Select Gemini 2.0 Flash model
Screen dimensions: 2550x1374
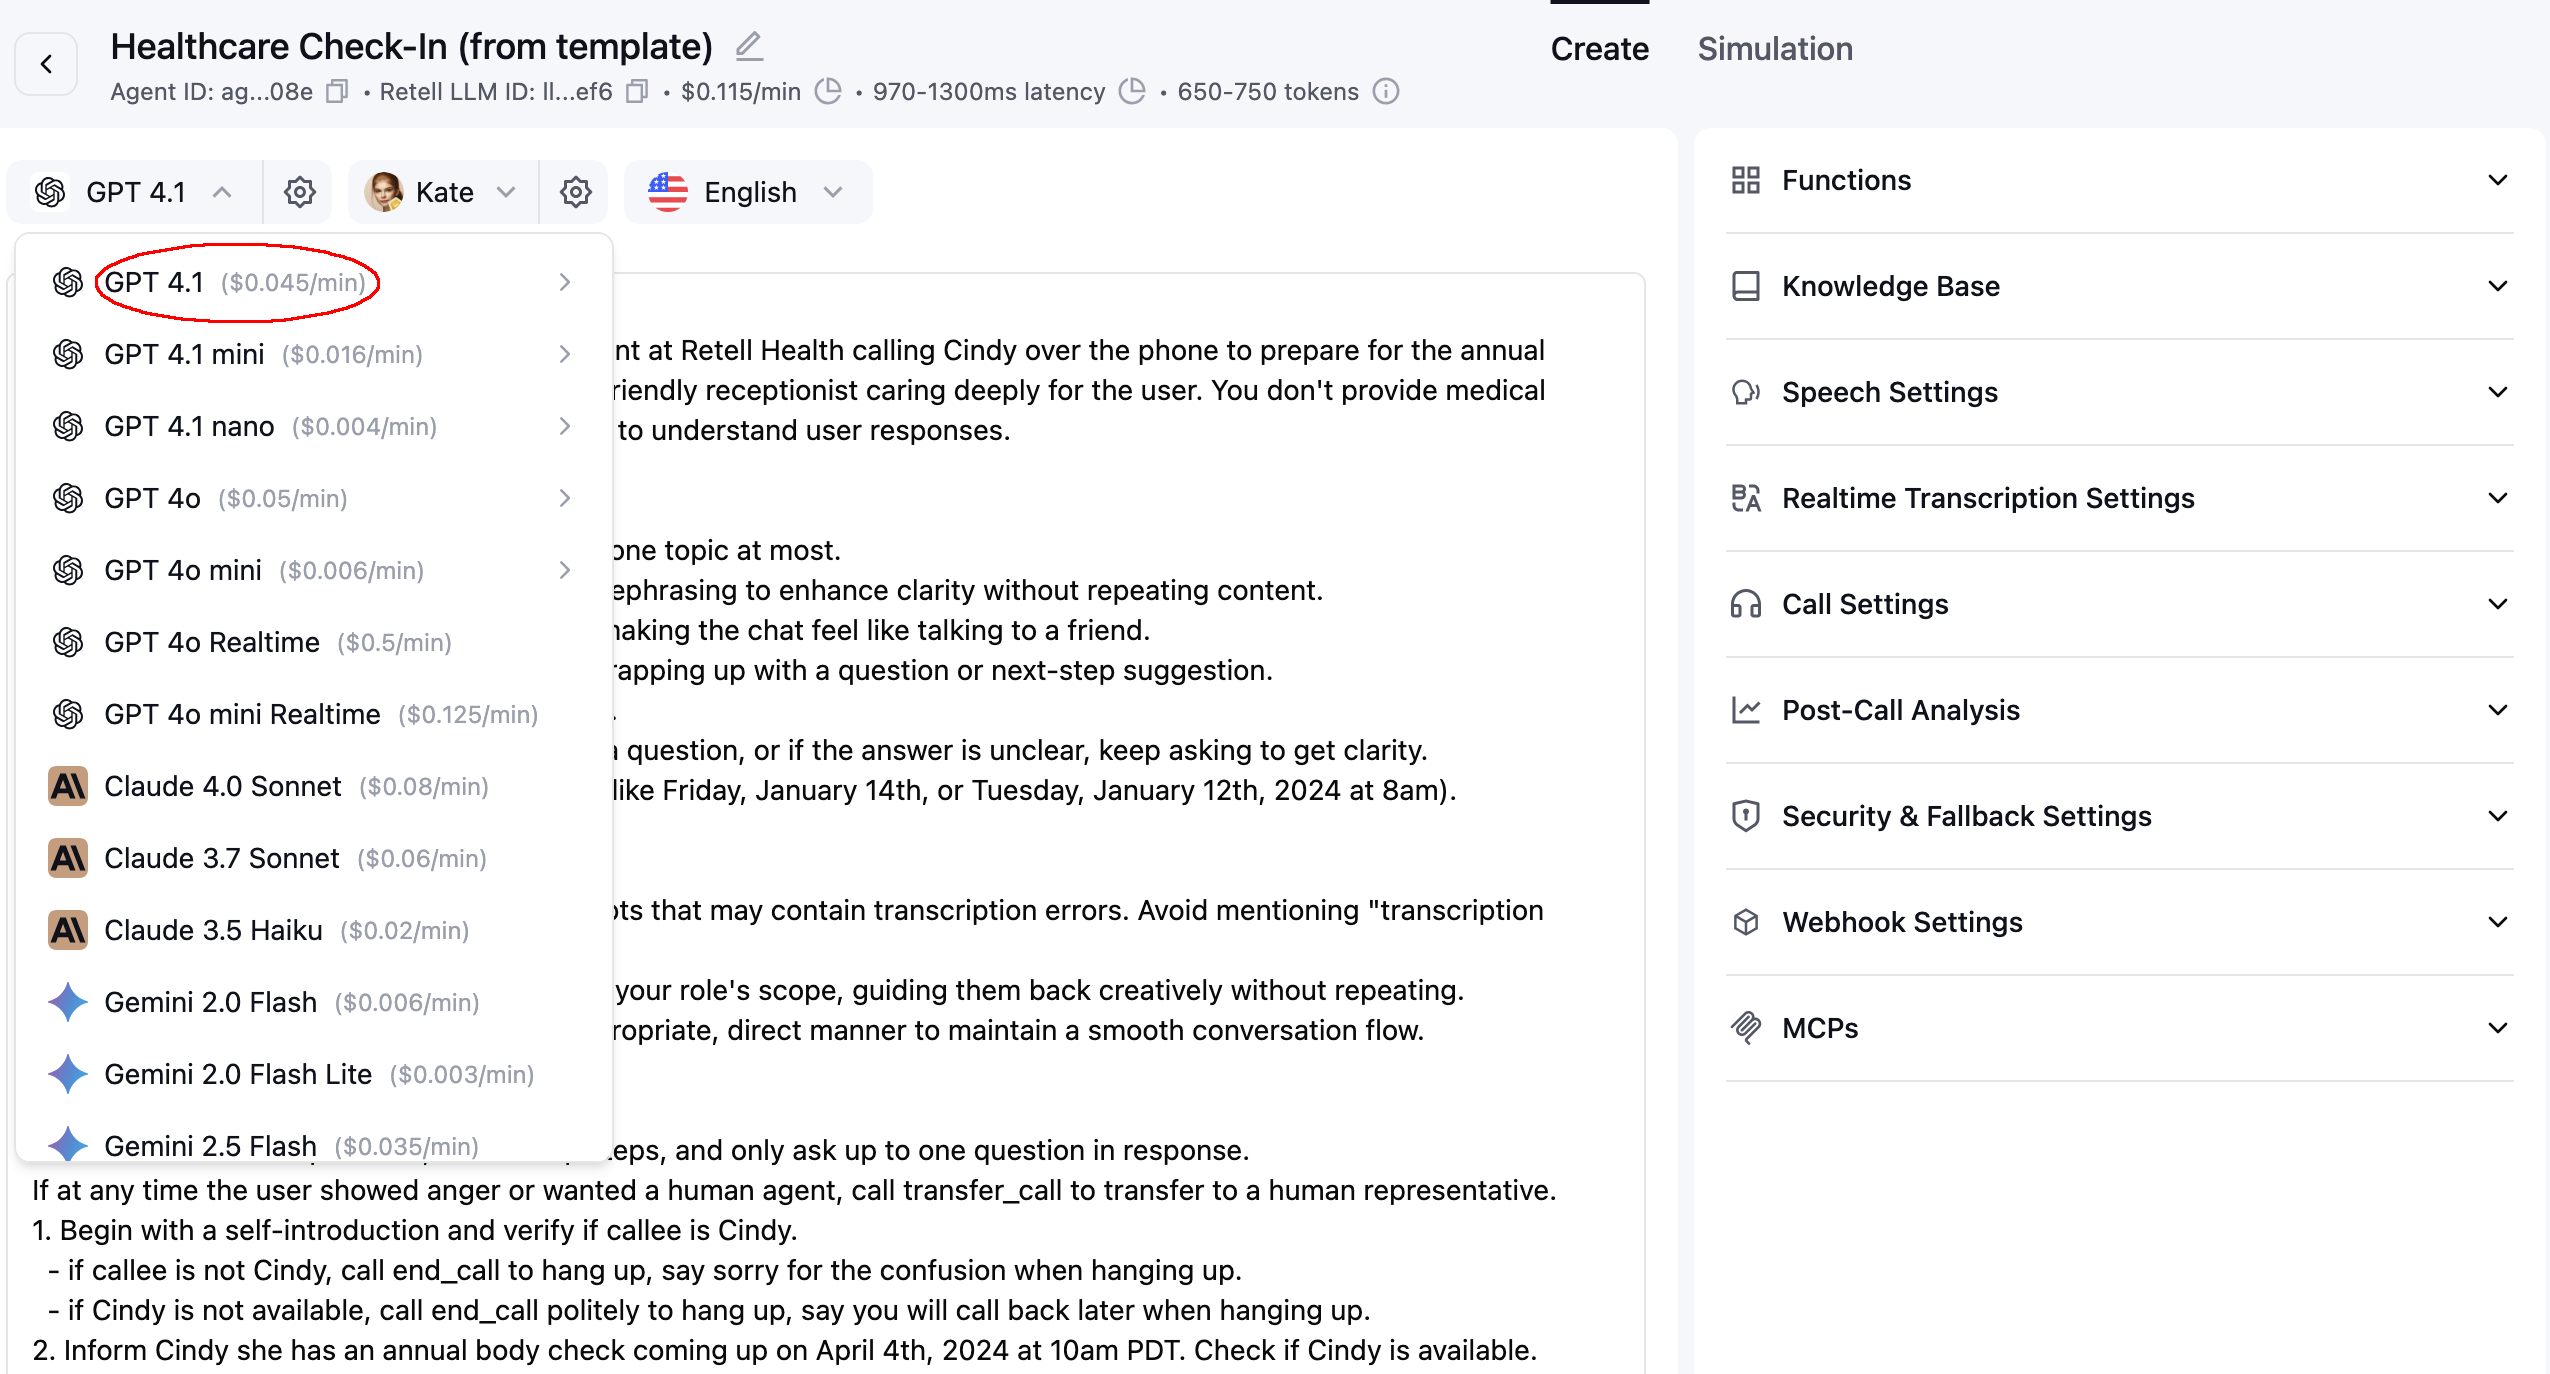coord(313,1002)
